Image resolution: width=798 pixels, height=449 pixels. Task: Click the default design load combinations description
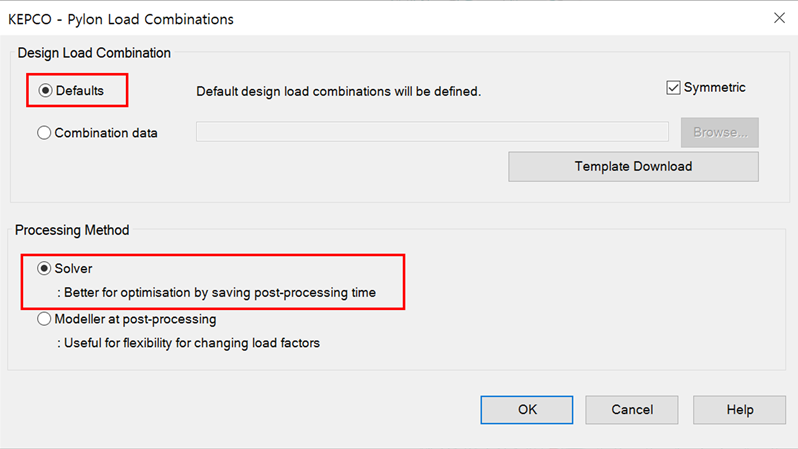(x=338, y=92)
